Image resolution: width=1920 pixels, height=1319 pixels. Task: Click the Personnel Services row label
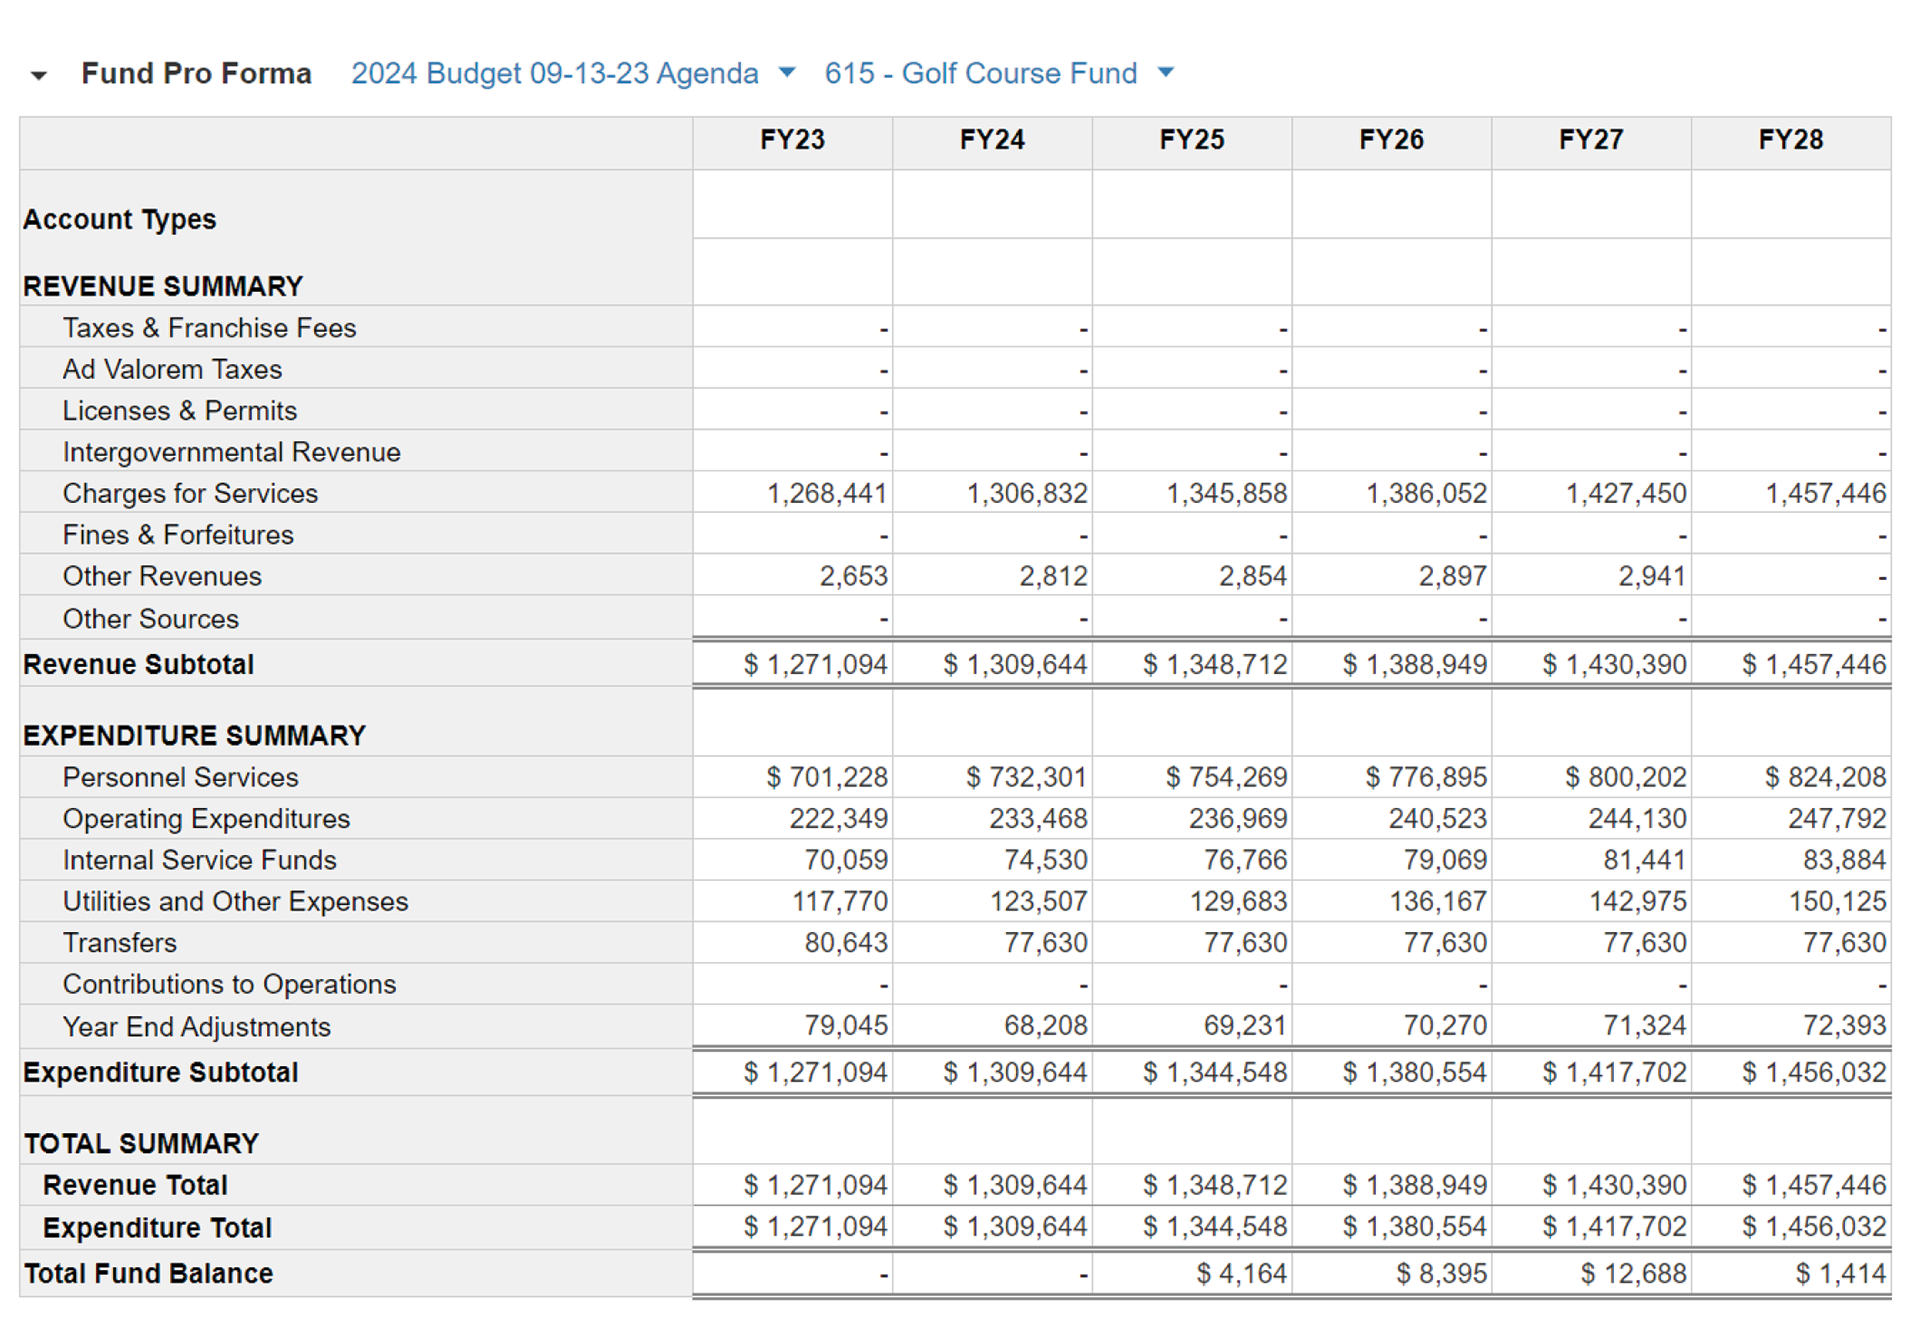(x=180, y=777)
